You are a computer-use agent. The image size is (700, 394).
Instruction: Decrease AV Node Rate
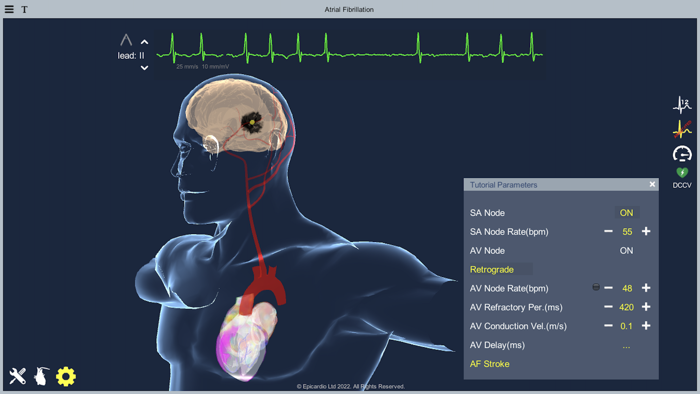[x=608, y=288]
